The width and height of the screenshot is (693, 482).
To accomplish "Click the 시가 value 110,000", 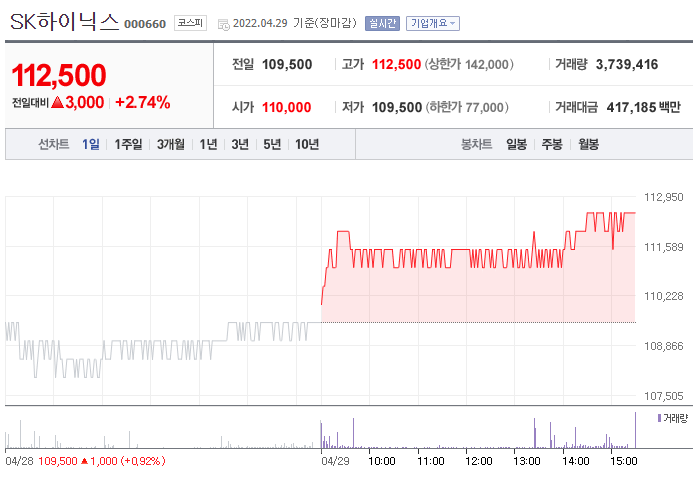I will point(286,107).
